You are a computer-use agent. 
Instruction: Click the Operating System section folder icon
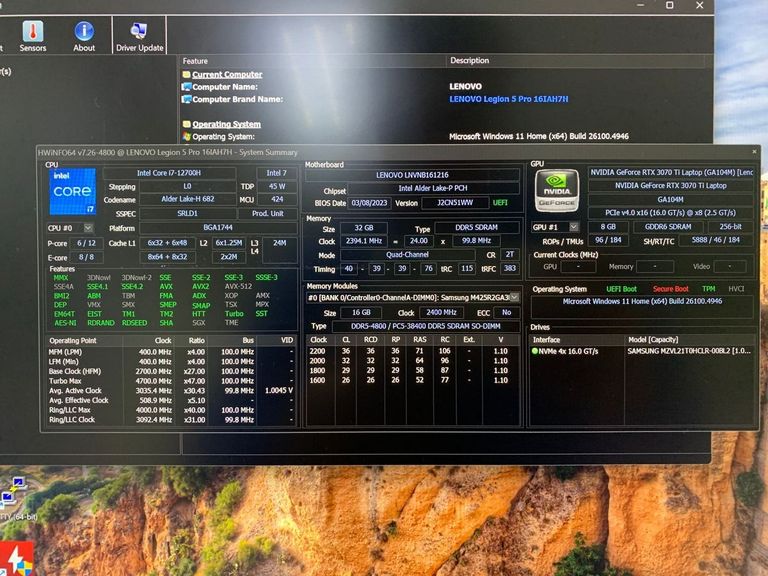(186, 124)
